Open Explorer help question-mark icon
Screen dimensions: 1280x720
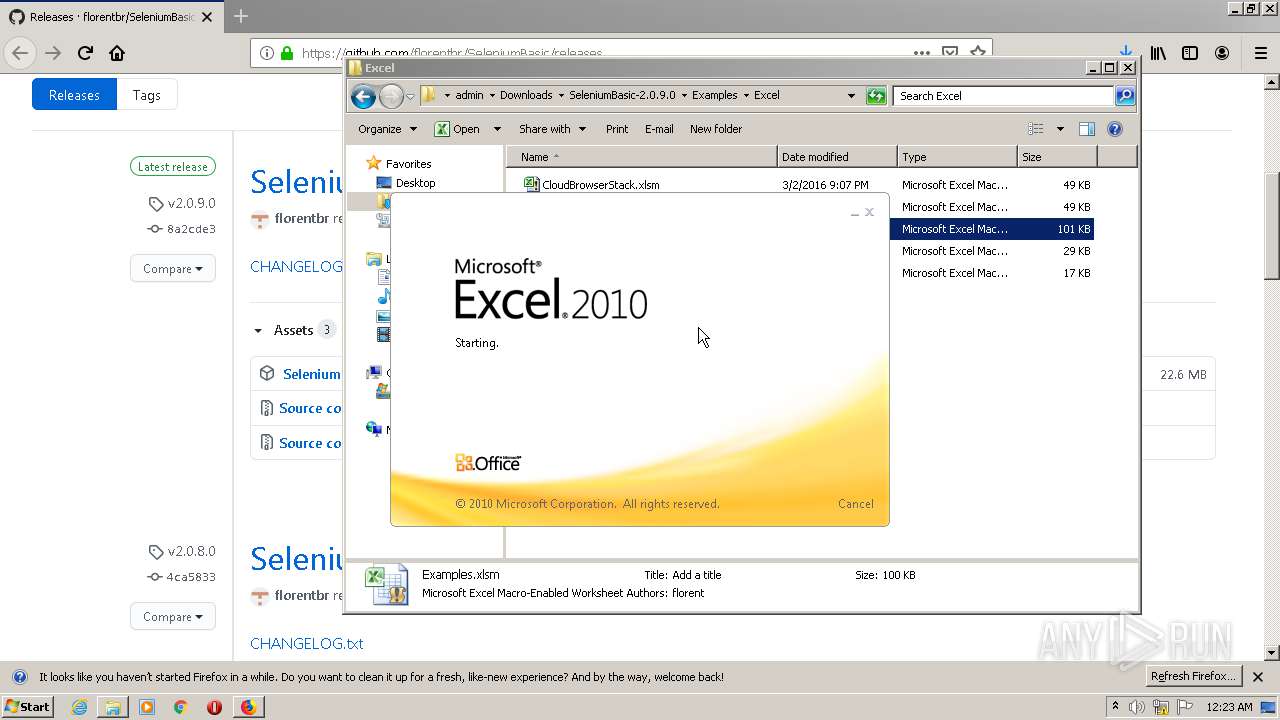1115,129
